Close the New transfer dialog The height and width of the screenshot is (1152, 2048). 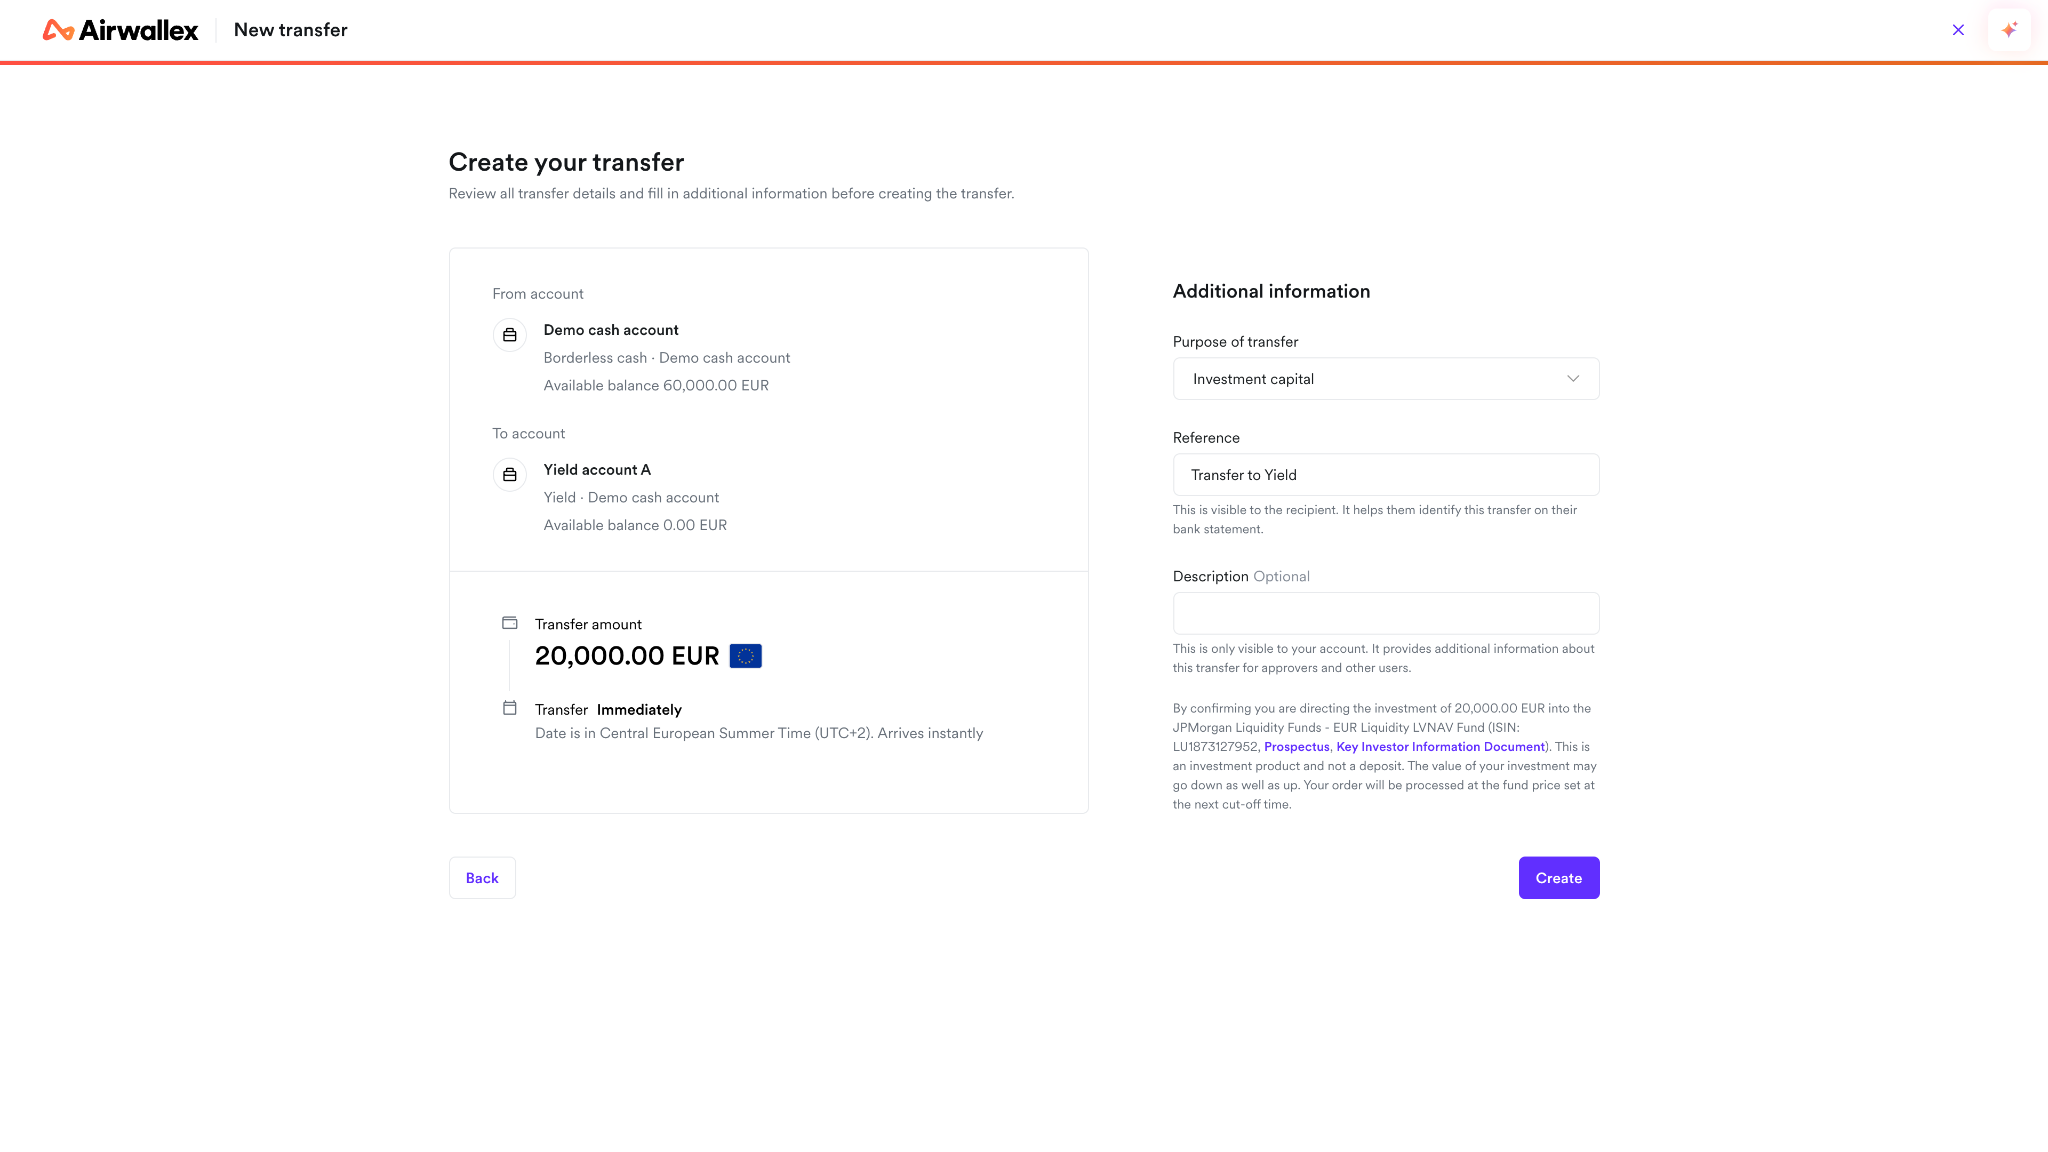tap(1958, 30)
